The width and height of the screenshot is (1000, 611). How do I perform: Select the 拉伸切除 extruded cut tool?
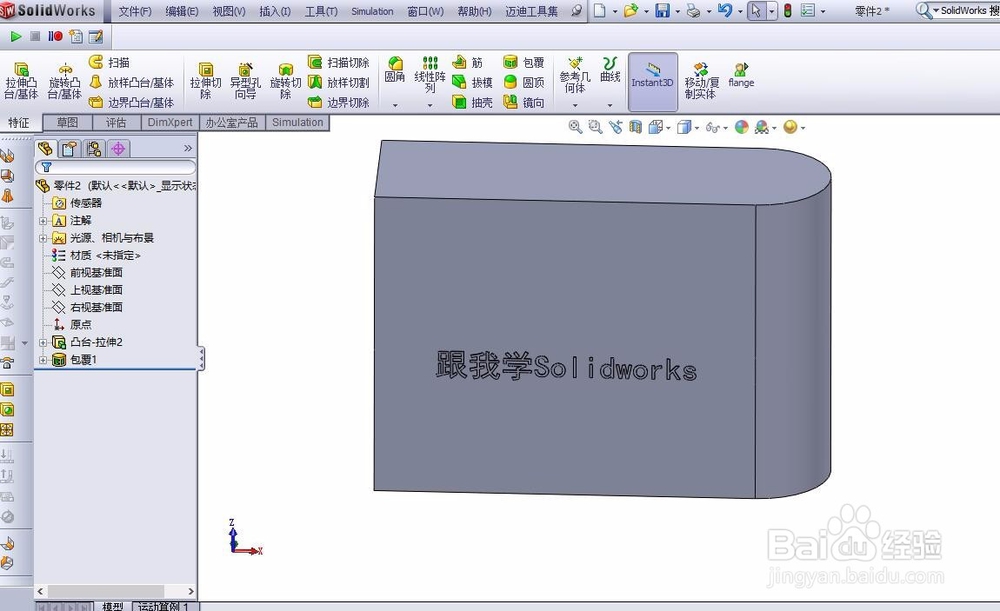[205, 81]
